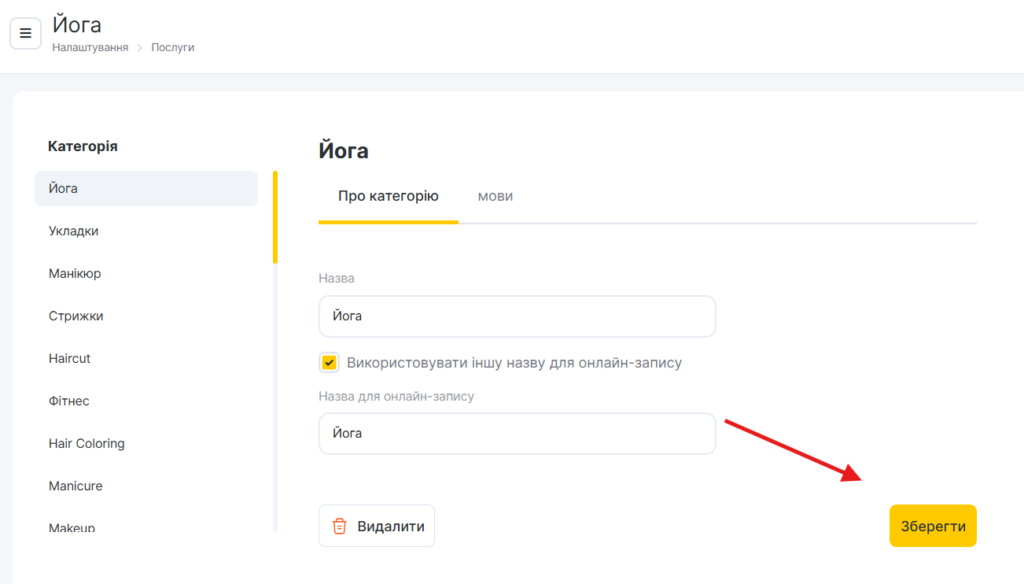1024x584 pixels.
Task: Select the 'Про категорію' tab
Action: point(388,196)
